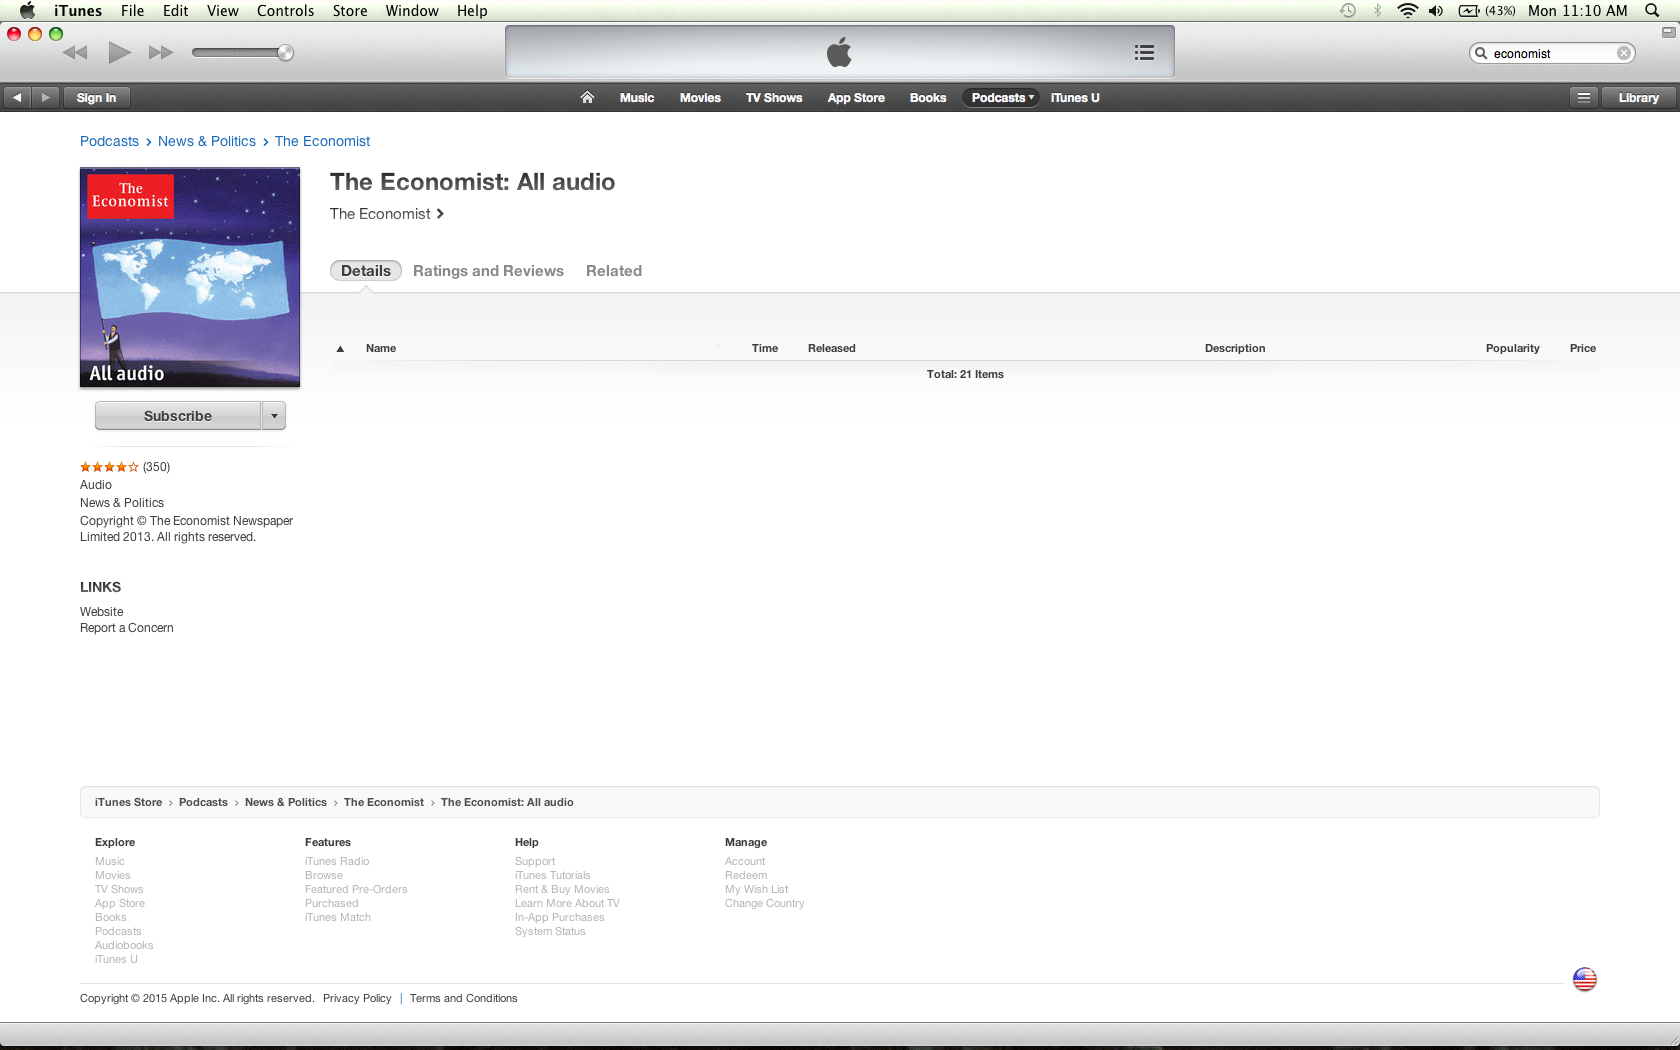Click the Podcasts breadcrumb link at top
Image resolution: width=1680 pixels, height=1050 pixels.
tap(109, 141)
